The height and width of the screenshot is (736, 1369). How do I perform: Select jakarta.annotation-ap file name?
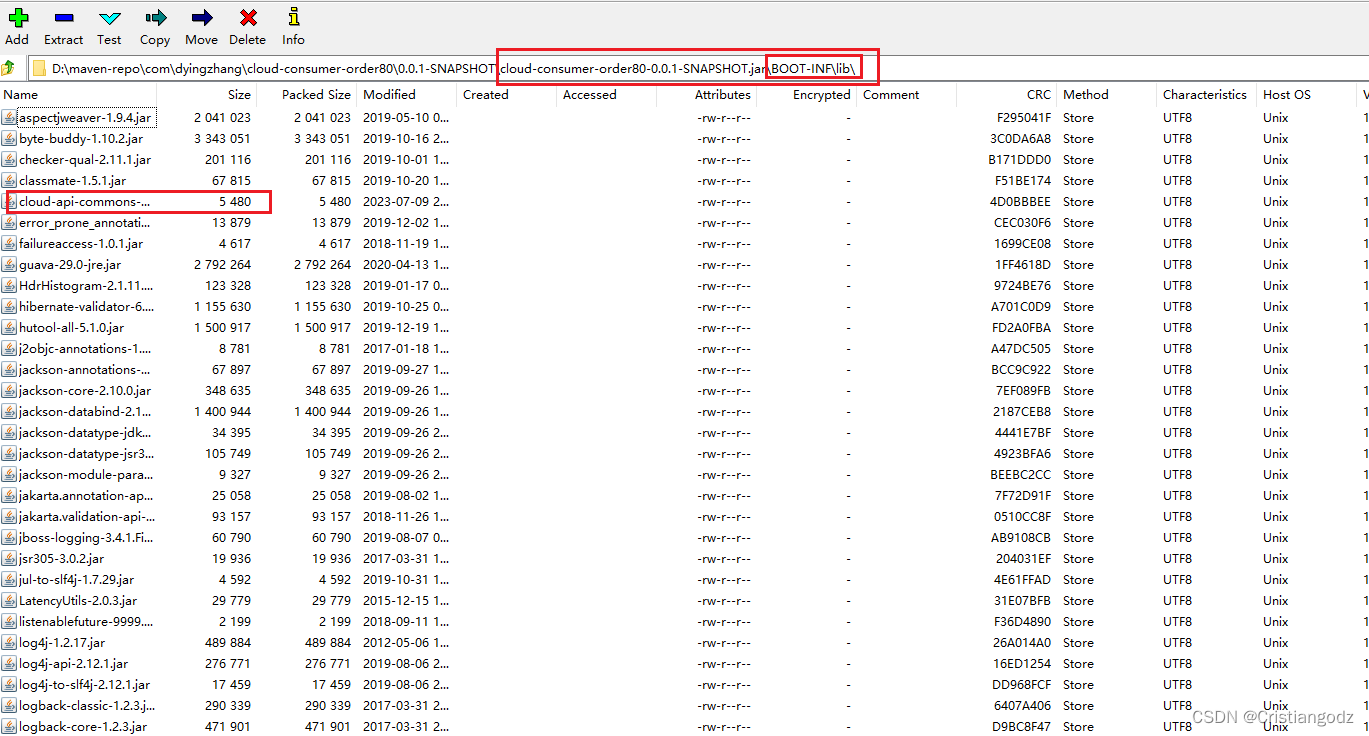tap(86, 496)
